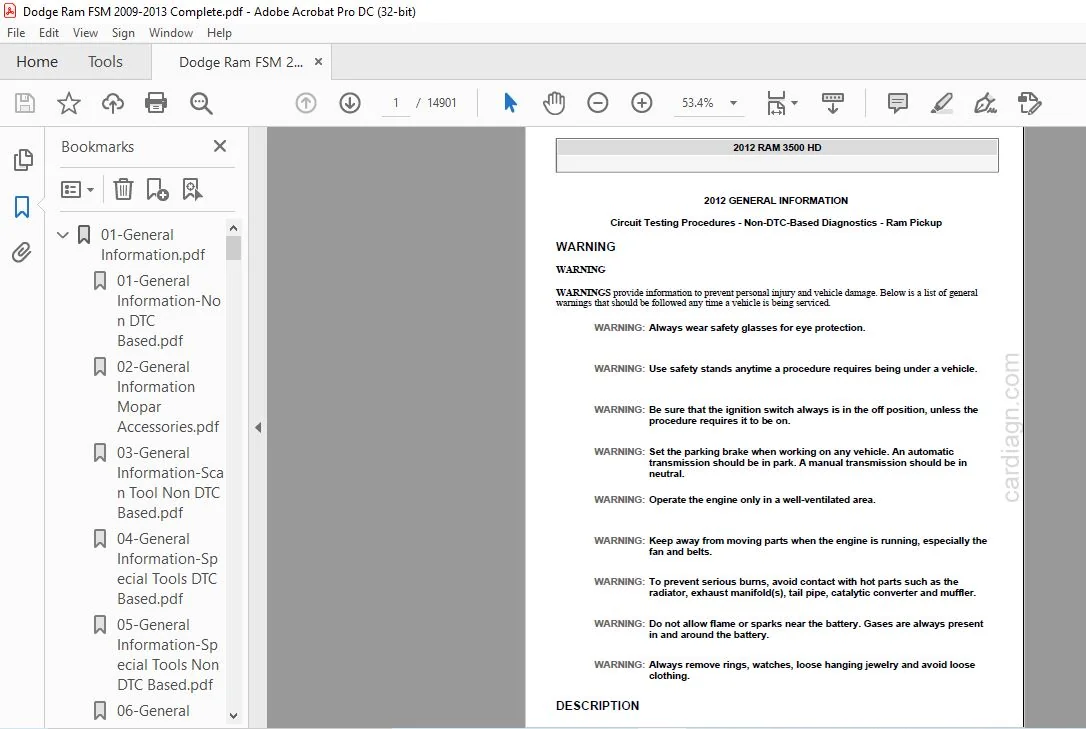Open the Window menu

click(x=170, y=33)
